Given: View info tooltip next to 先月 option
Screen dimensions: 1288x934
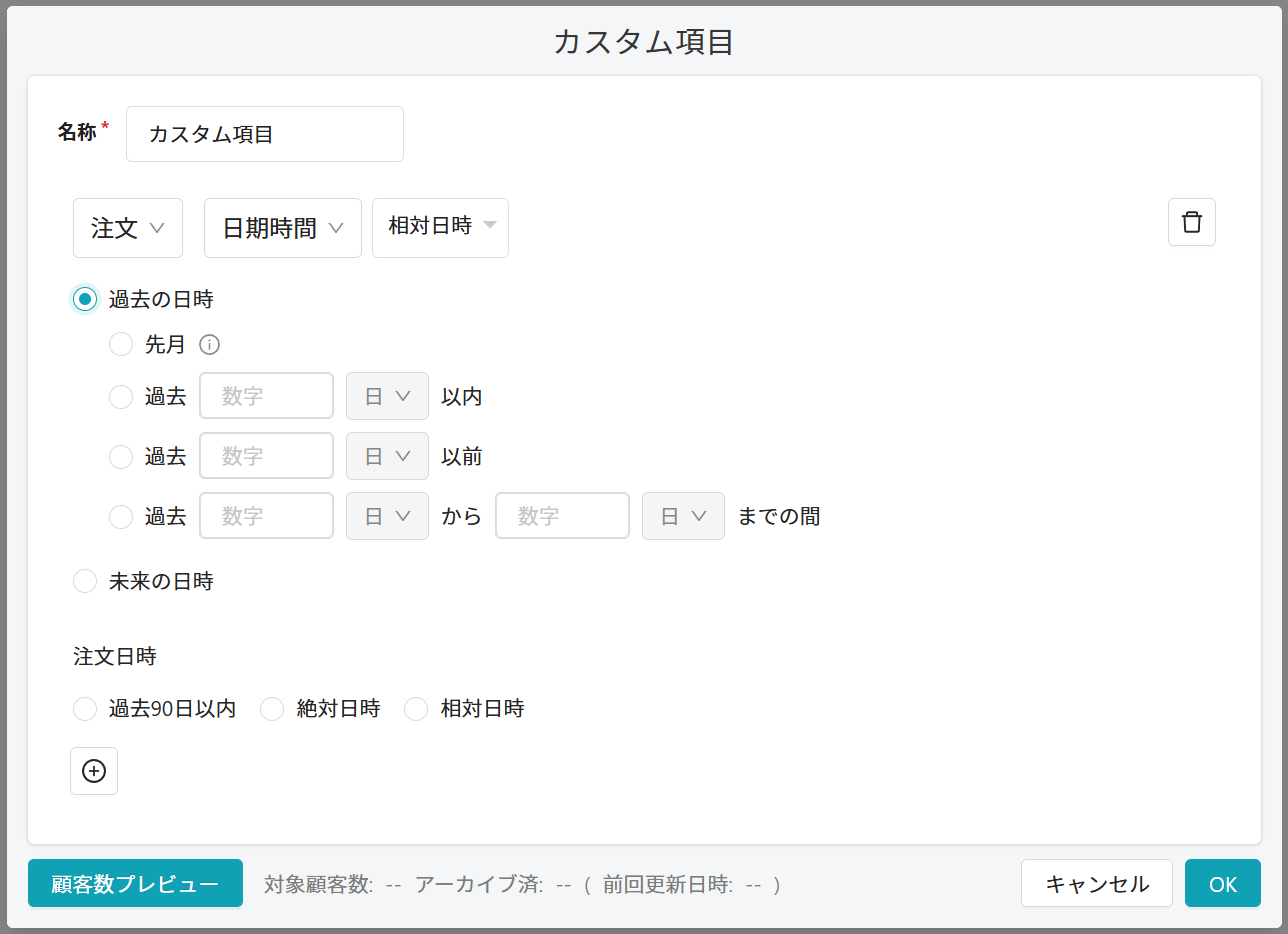Looking at the screenshot, I should coord(209,344).
